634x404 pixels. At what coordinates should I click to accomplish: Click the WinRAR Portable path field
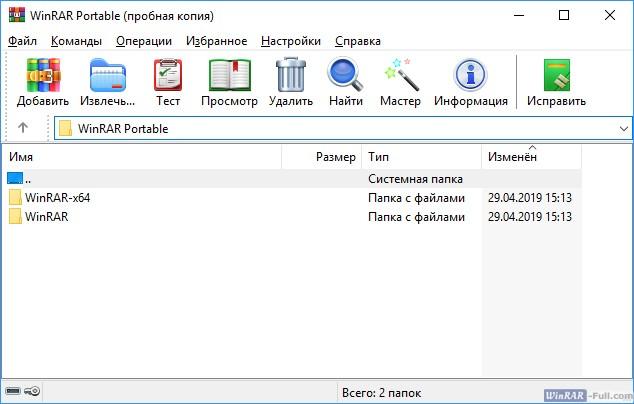pyautogui.click(x=343, y=129)
